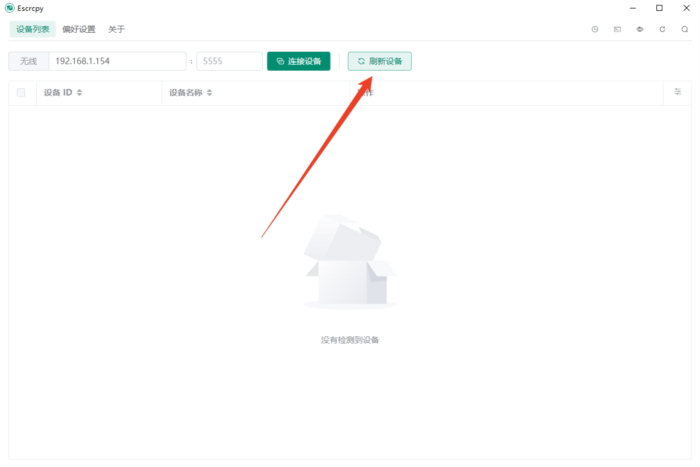Open the 偏好设置 tab

(x=79, y=29)
